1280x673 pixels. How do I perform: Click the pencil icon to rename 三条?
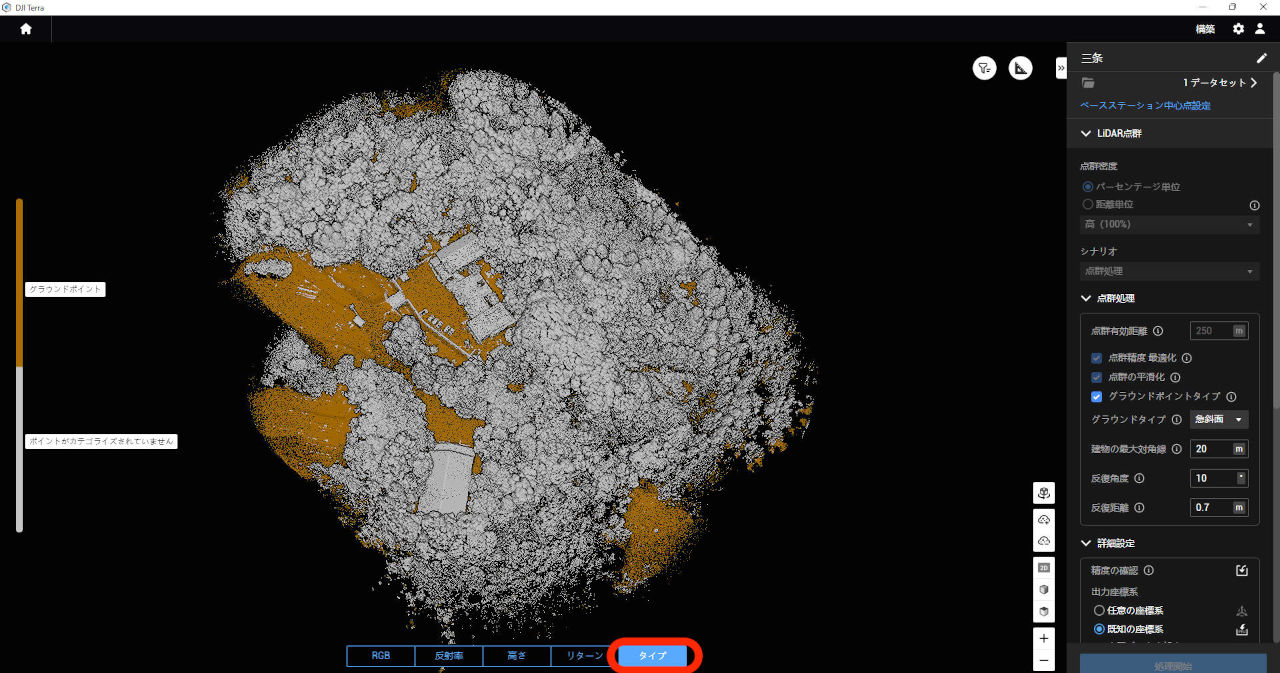pos(1261,58)
